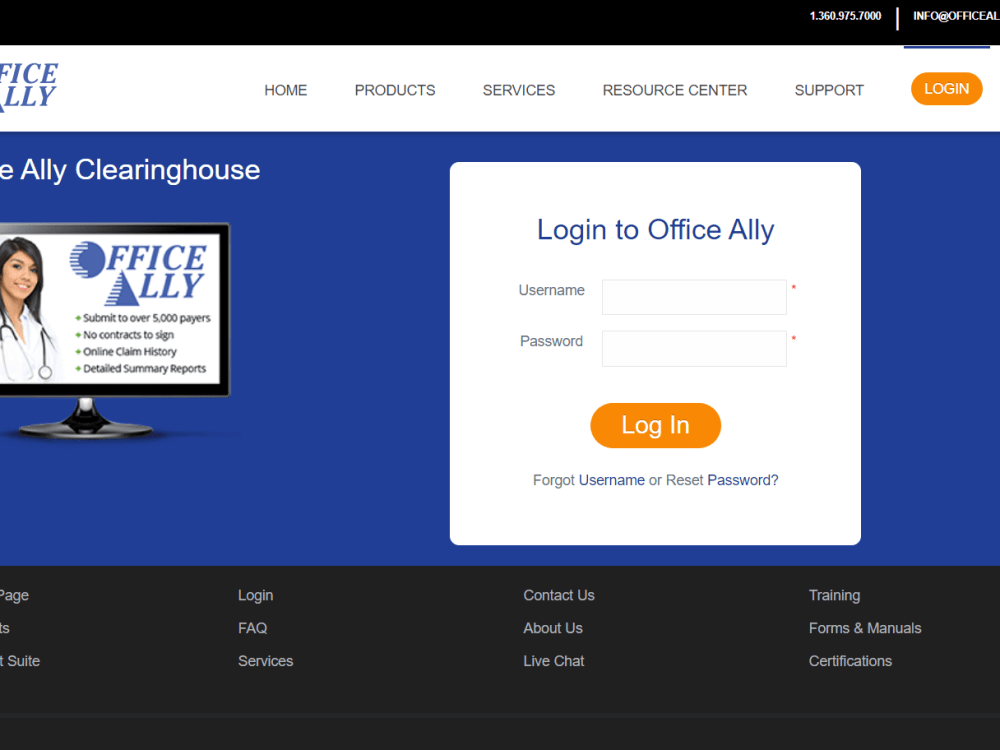Open the footer FAQ link

click(253, 628)
